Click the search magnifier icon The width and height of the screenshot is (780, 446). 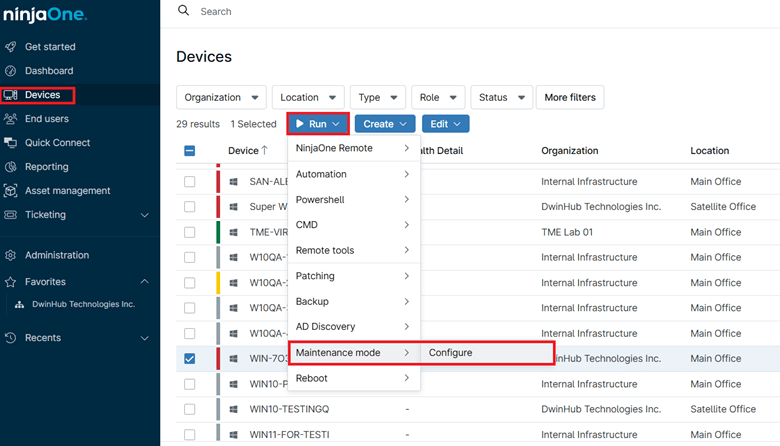click(x=184, y=10)
